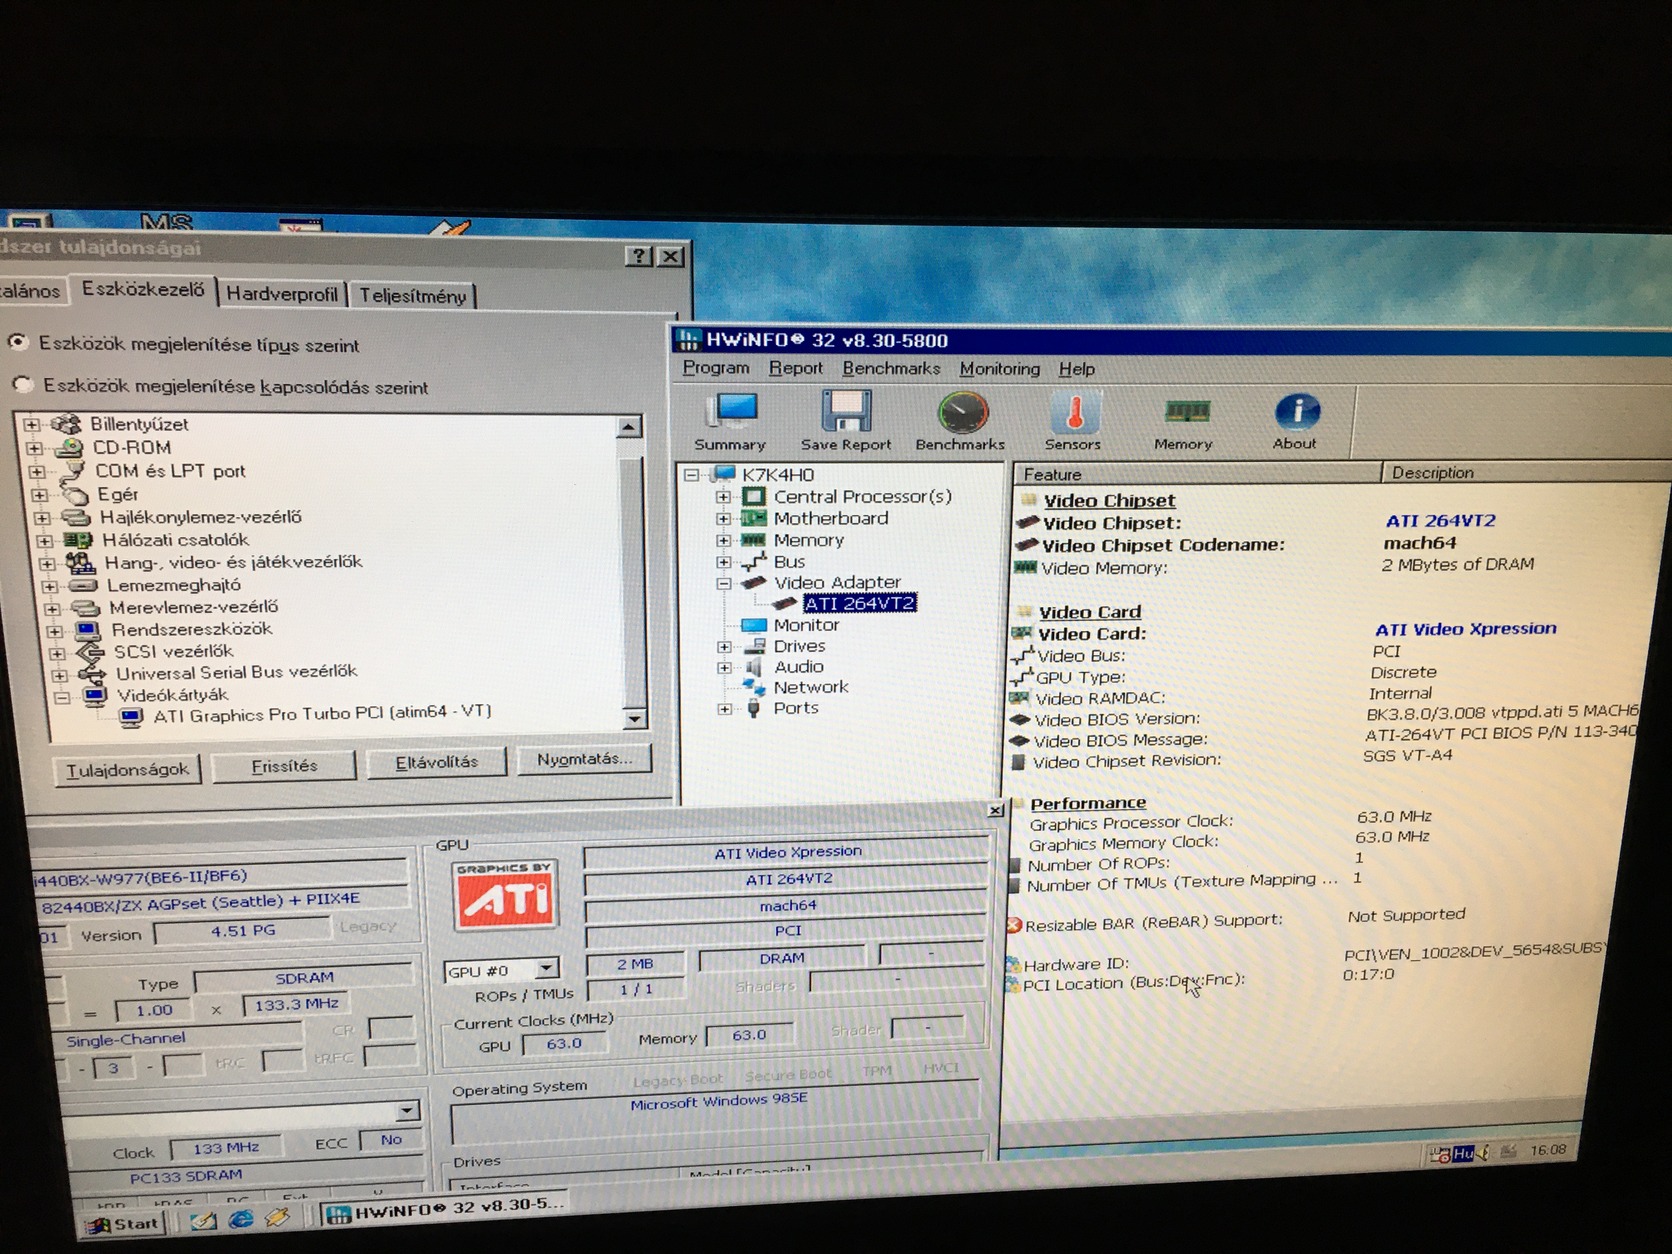This screenshot has width=1672, height=1254.
Task: Select 'Eszközök megjelenítése típus szerint' radio button
Action: pyautogui.click(x=18, y=342)
